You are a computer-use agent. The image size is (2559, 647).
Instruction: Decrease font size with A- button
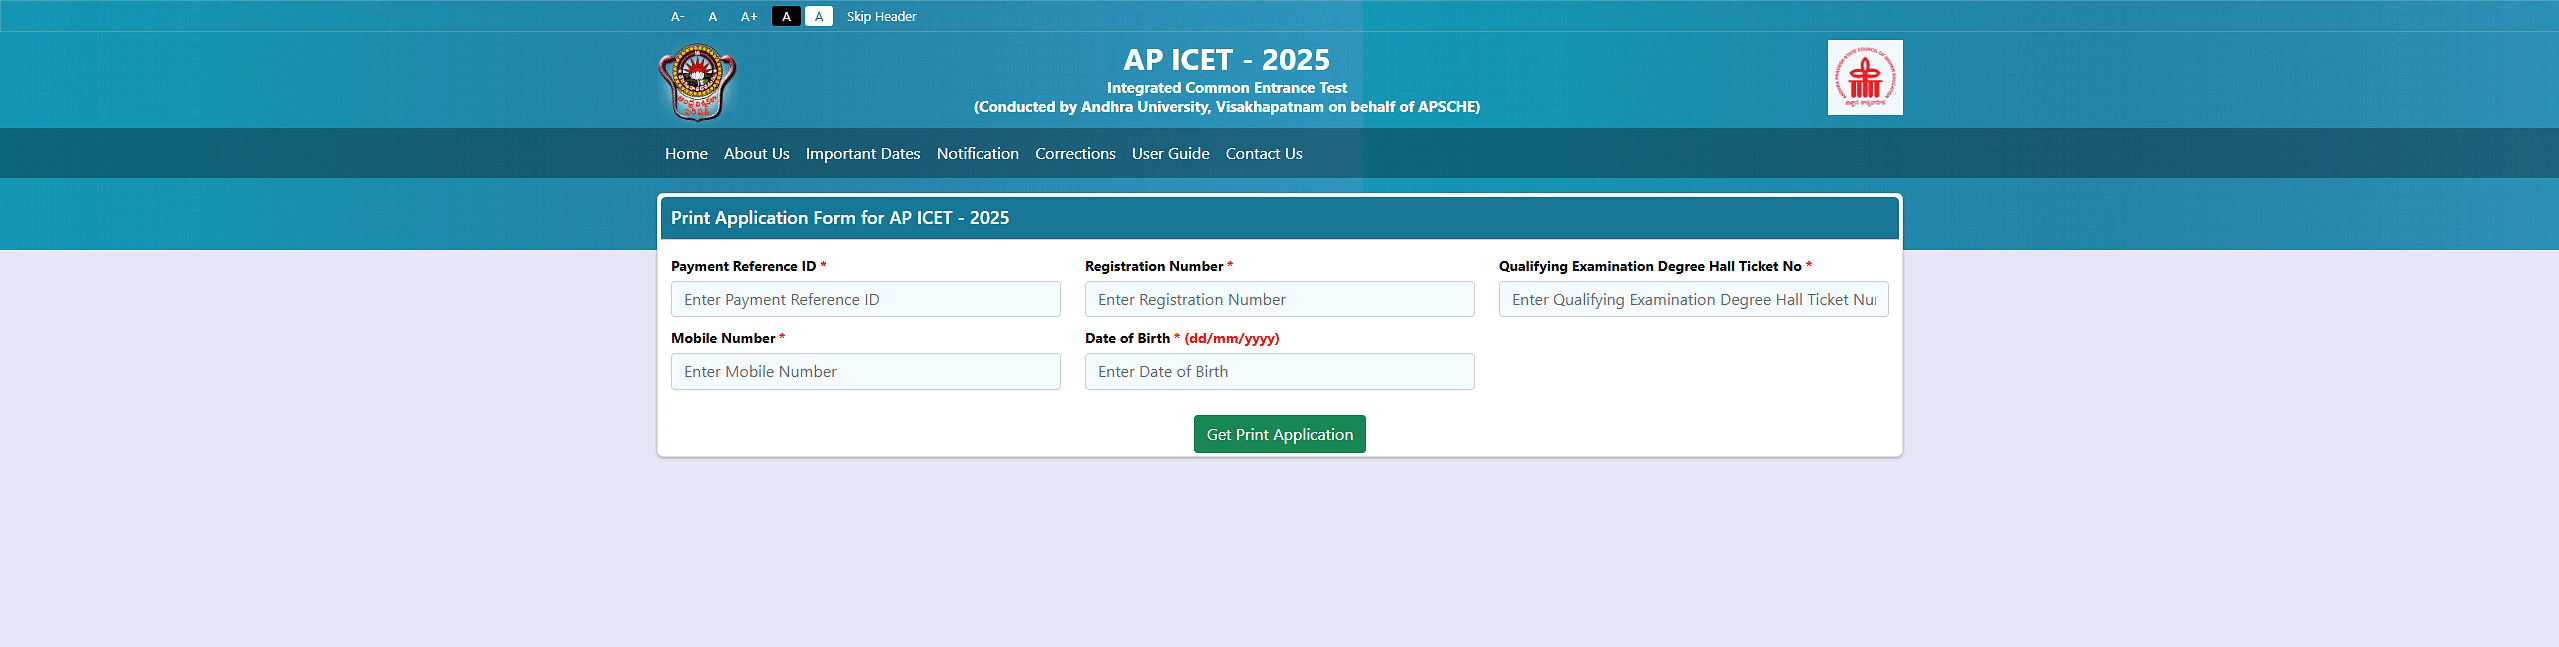[x=678, y=16]
